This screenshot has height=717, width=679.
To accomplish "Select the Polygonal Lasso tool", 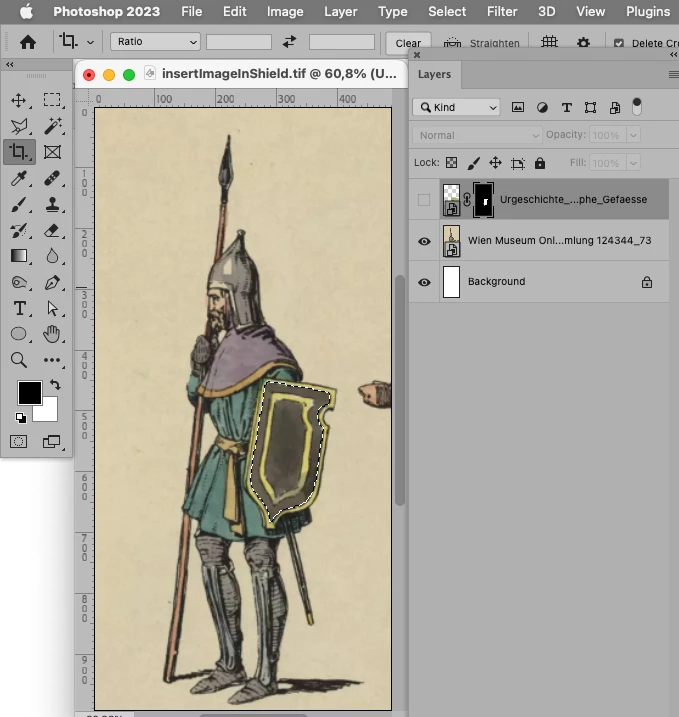I will [19, 126].
